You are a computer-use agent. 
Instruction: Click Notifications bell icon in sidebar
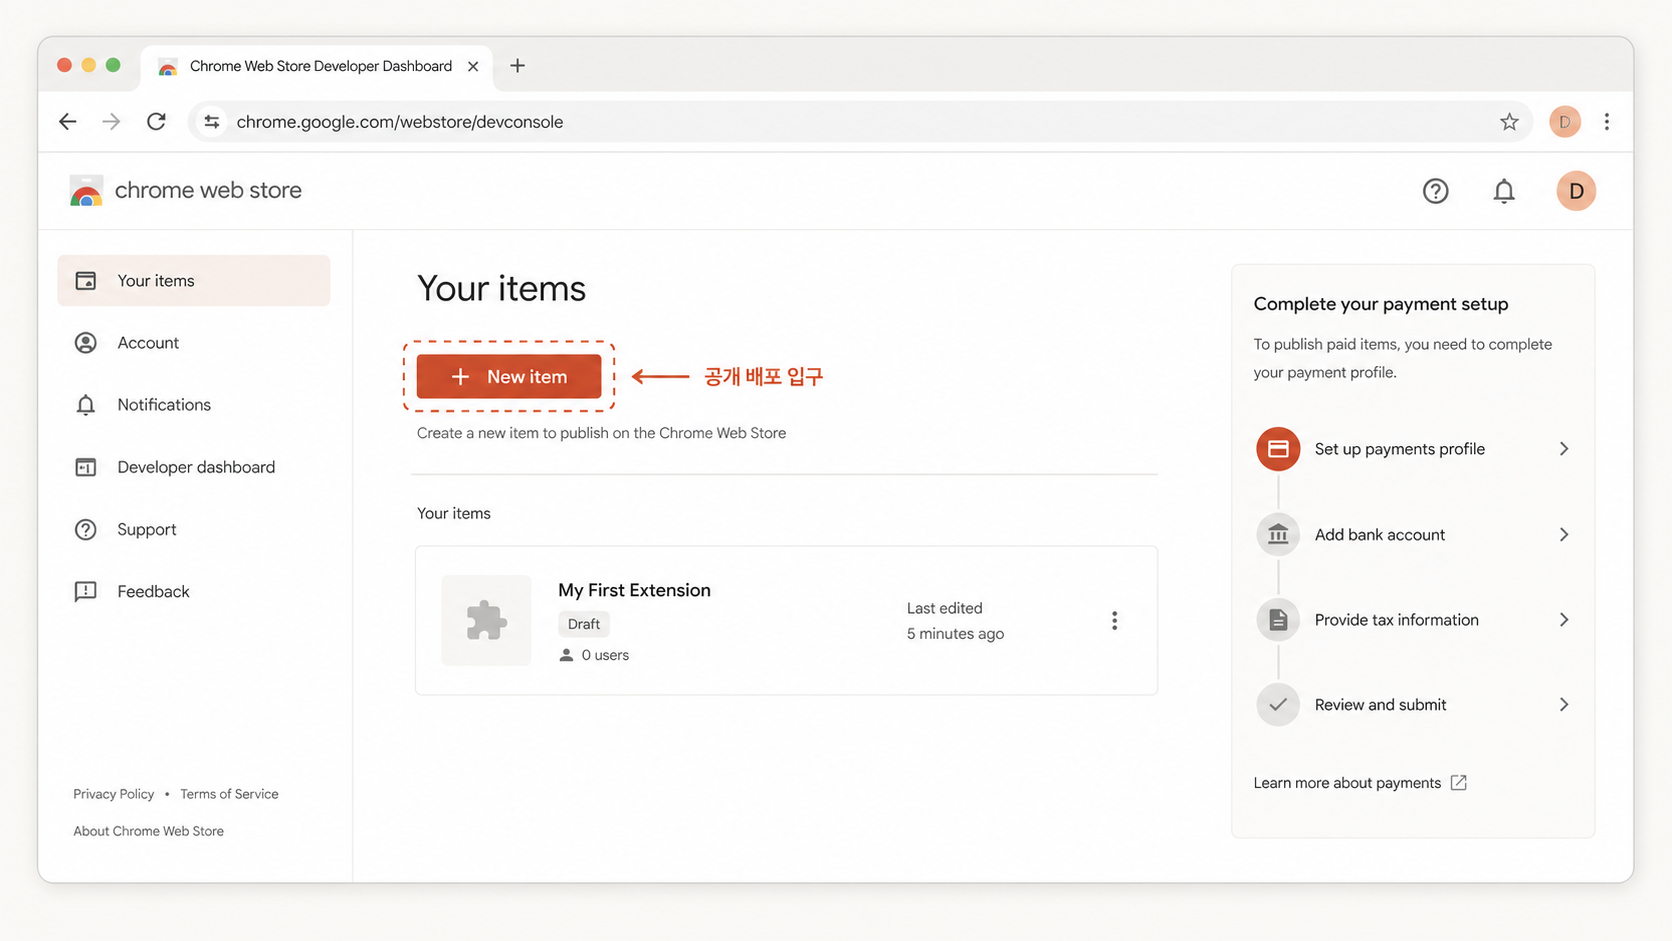point(86,405)
